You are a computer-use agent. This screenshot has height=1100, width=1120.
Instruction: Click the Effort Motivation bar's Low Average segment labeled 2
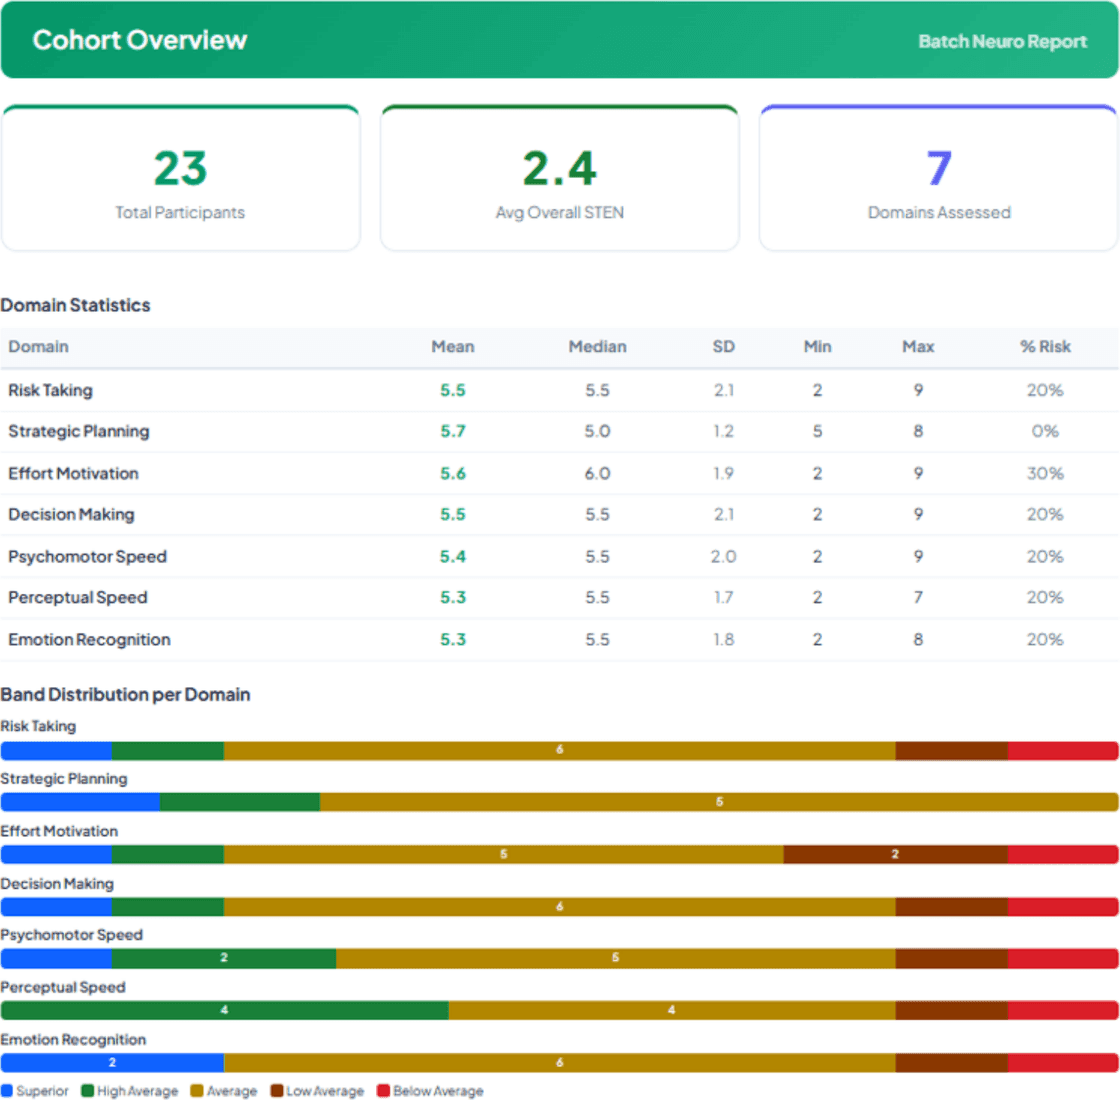895,854
